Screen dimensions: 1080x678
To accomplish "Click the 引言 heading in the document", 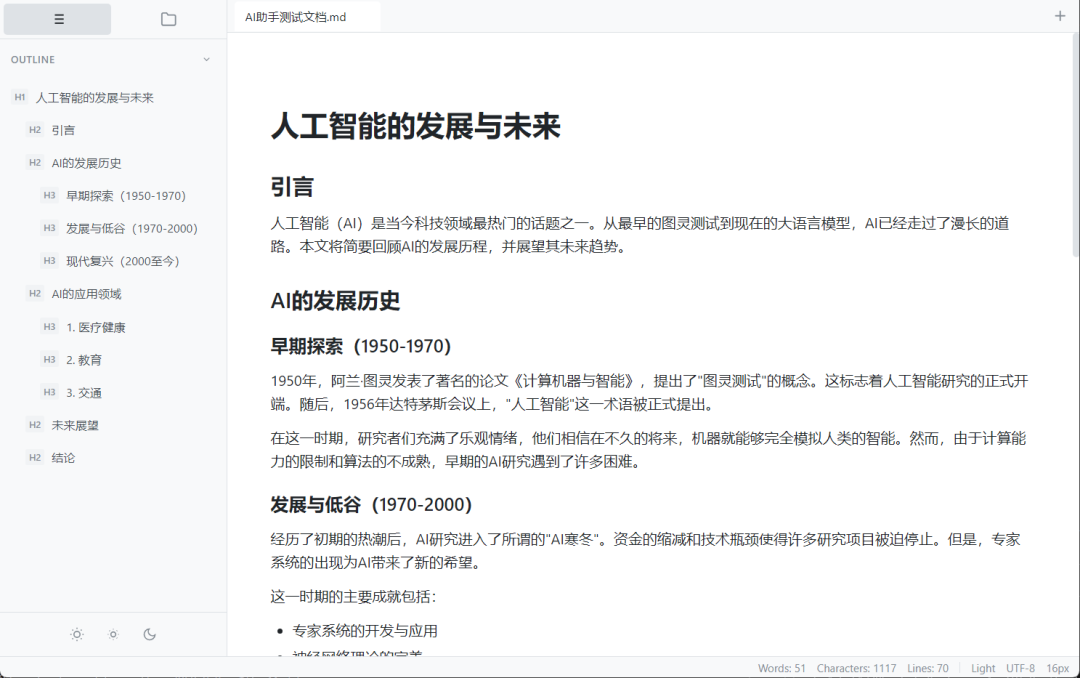I will 292,187.
